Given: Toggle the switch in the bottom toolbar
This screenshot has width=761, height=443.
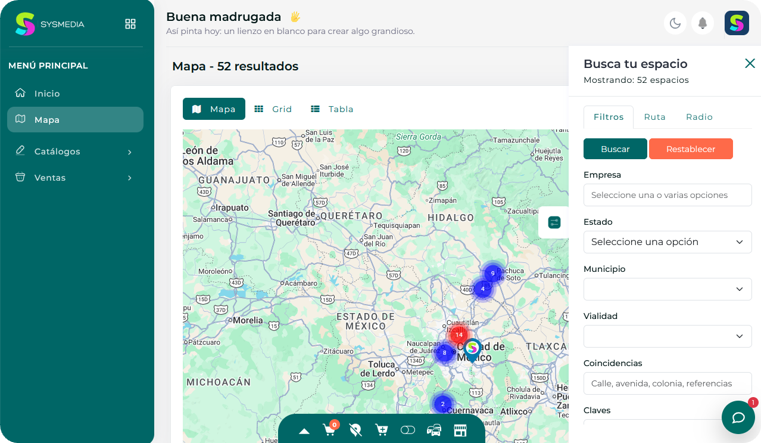Looking at the screenshot, I should point(407,430).
